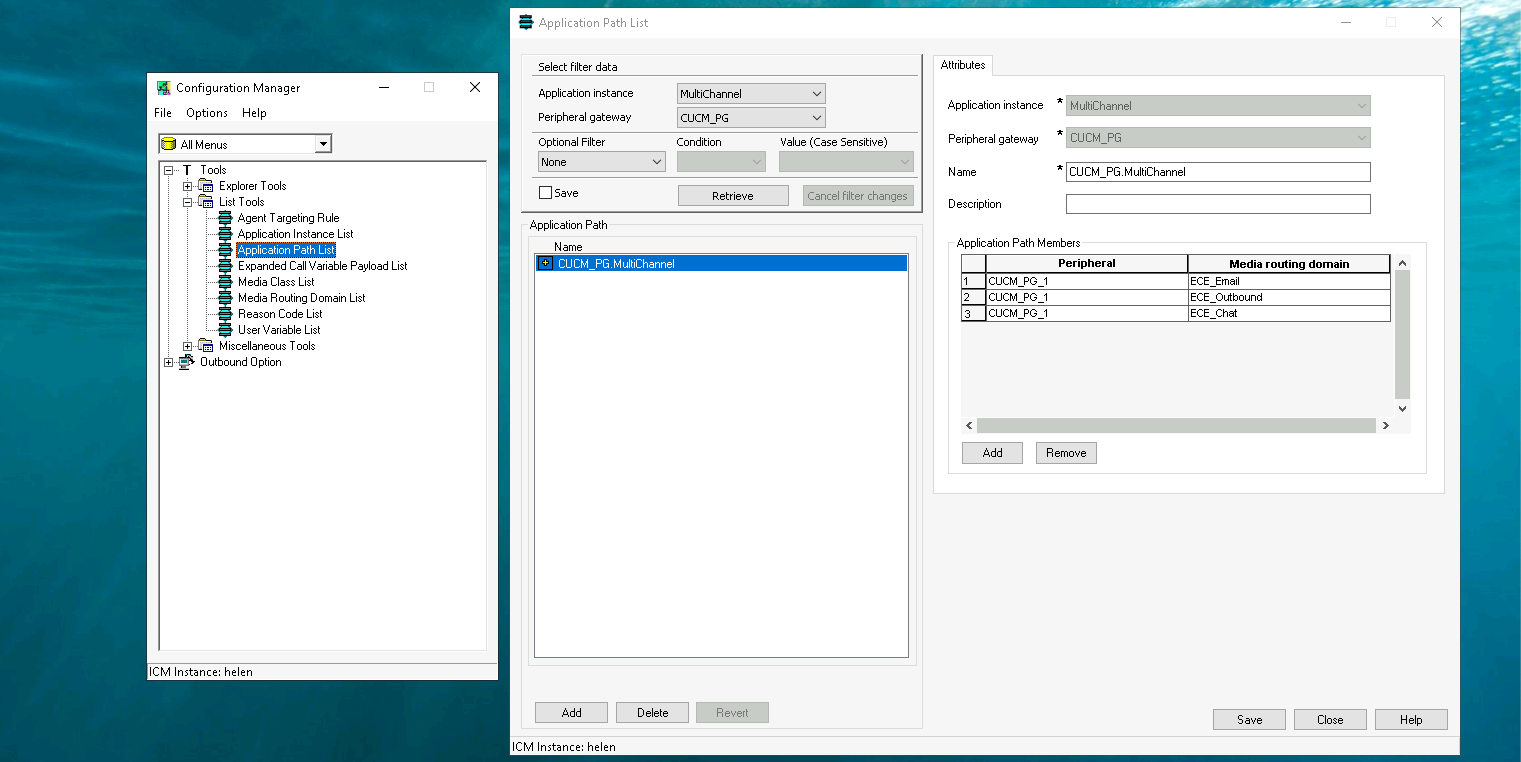
Task: Expand the CUCM_PG.MultiChannel application path
Action: click(545, 264)
